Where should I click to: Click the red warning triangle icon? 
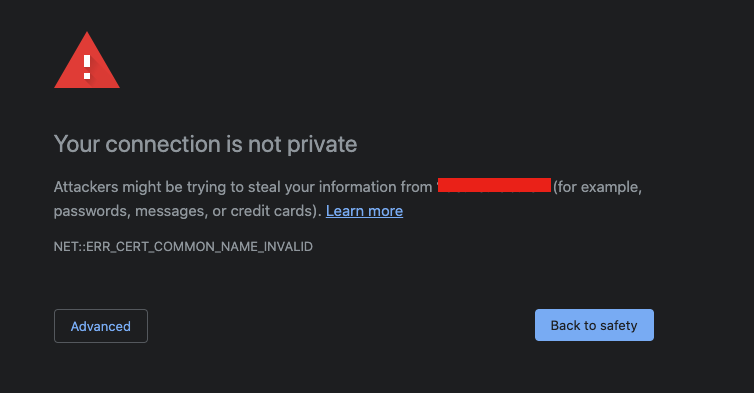(87, 61)
